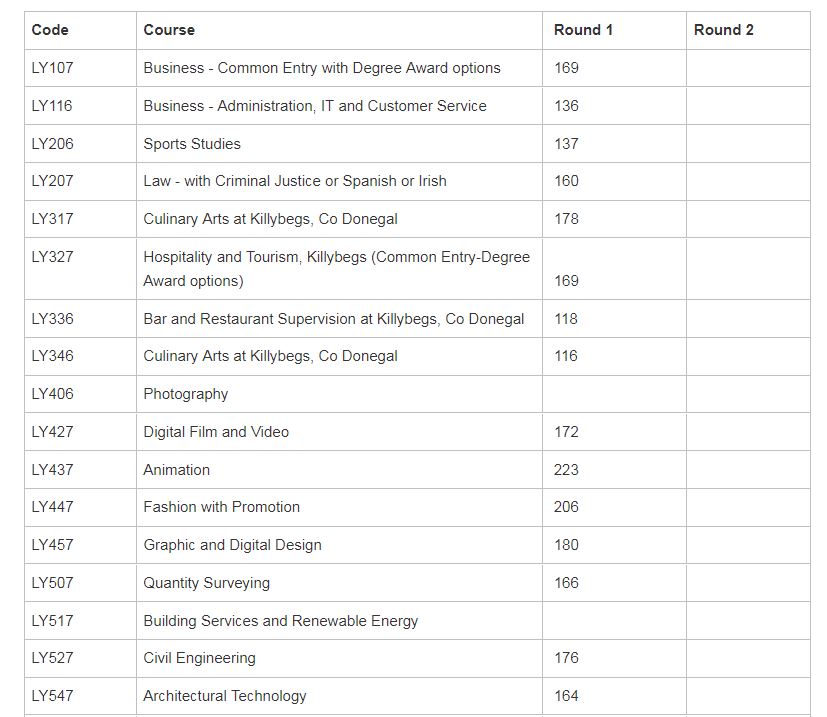The image size is (827, 717).
Task: Click the Animation points value 223
Action: click(566, 470)
